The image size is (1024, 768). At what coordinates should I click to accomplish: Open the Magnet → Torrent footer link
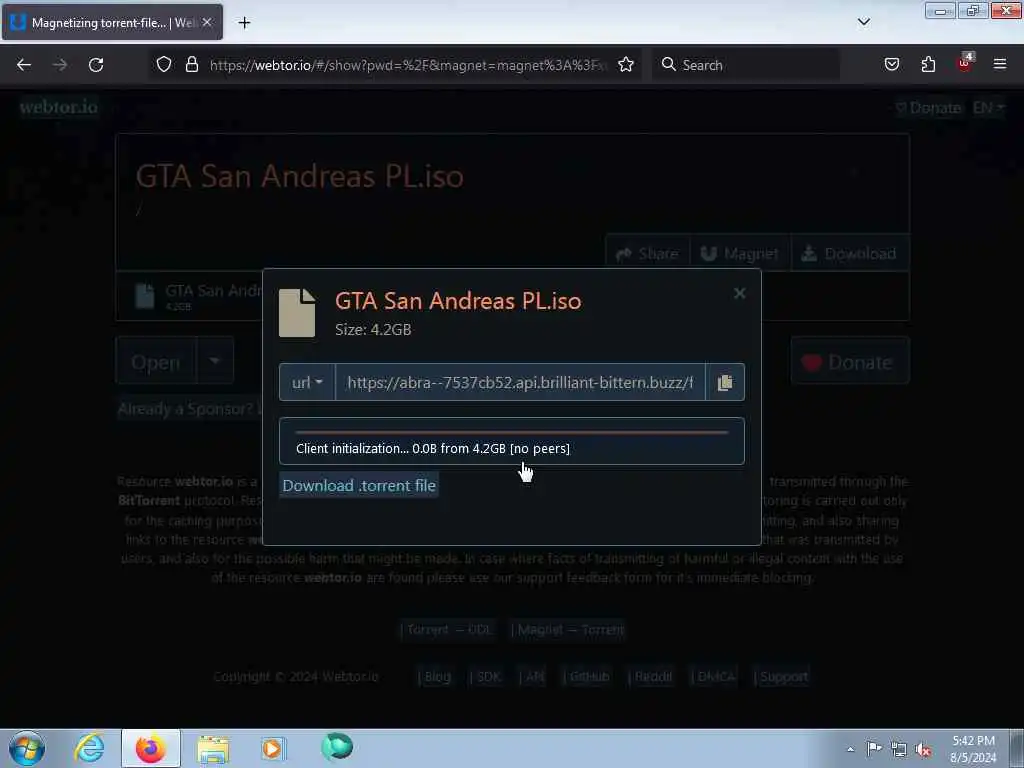pyautogui.click(x=568, y=630)
